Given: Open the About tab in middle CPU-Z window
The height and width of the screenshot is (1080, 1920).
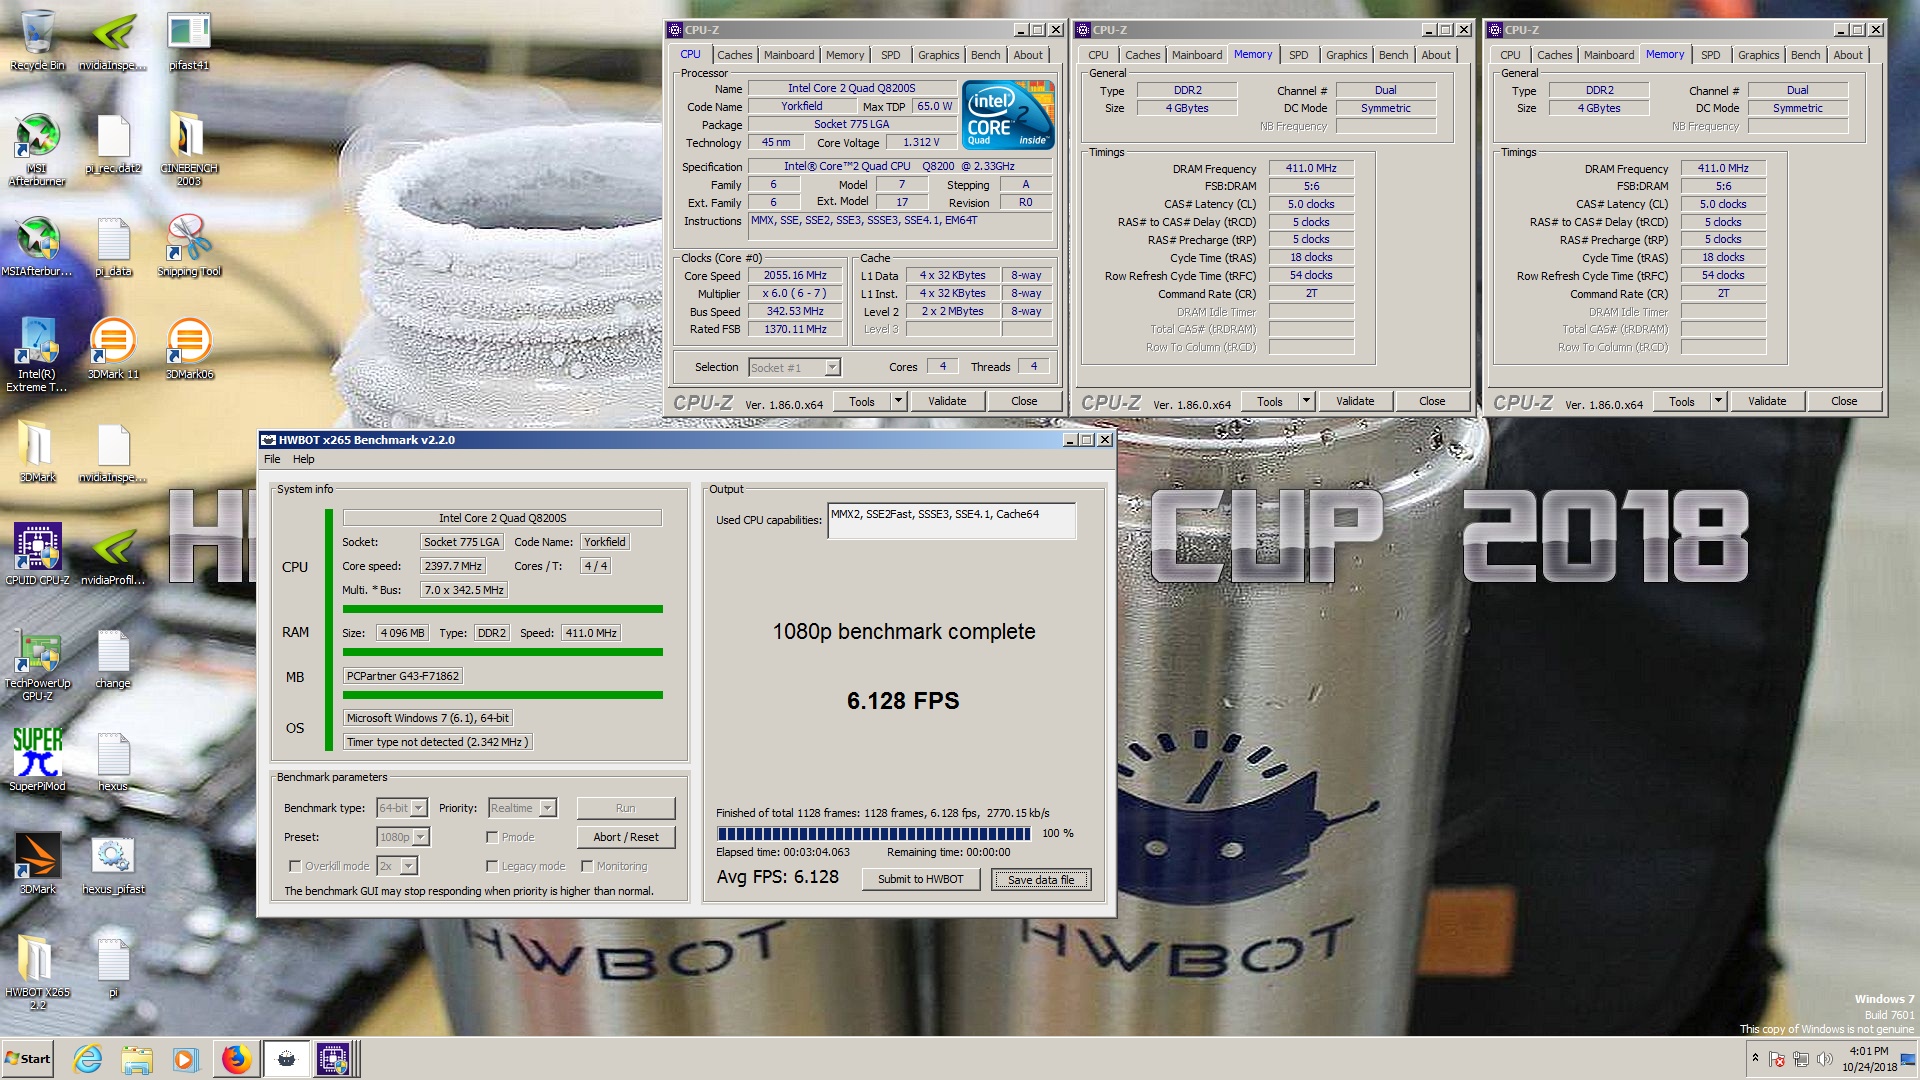Looking at the screenshot, I should coord(1435,55).
